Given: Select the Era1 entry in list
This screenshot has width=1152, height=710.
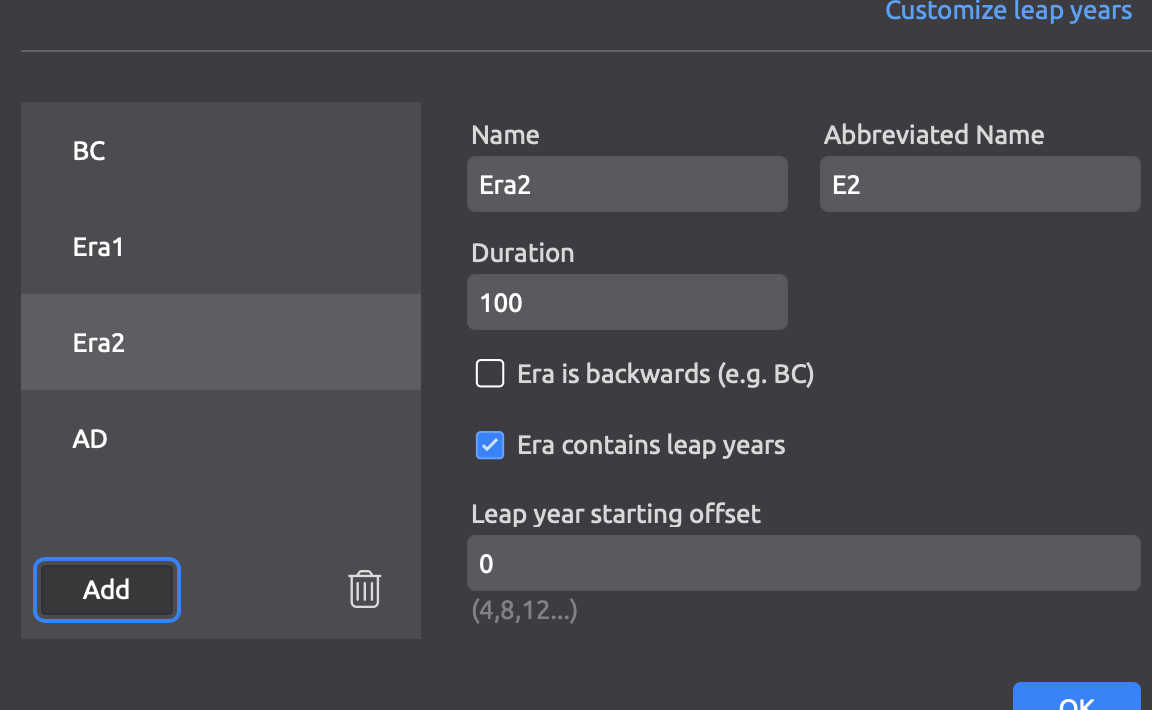Looking at the screenshot, I should (x=220, y=246).
